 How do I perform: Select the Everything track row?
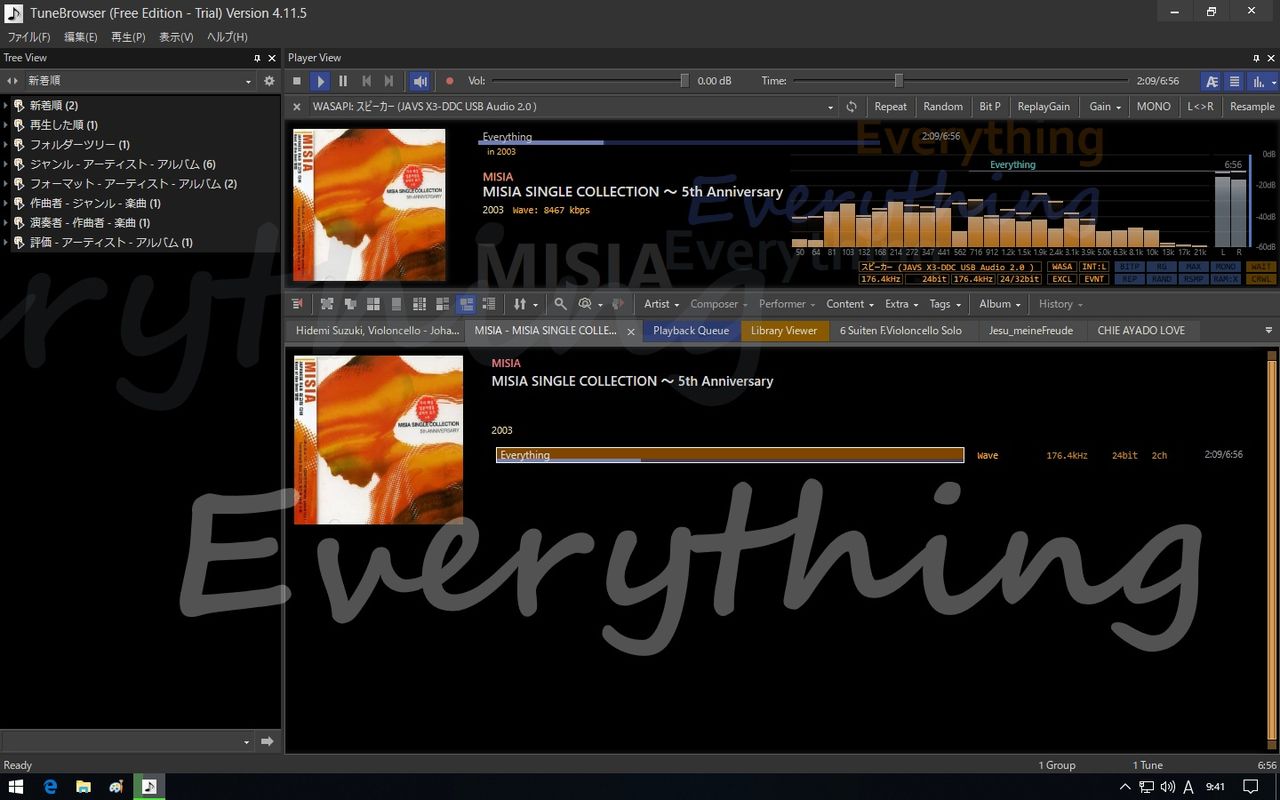point(730,455)
